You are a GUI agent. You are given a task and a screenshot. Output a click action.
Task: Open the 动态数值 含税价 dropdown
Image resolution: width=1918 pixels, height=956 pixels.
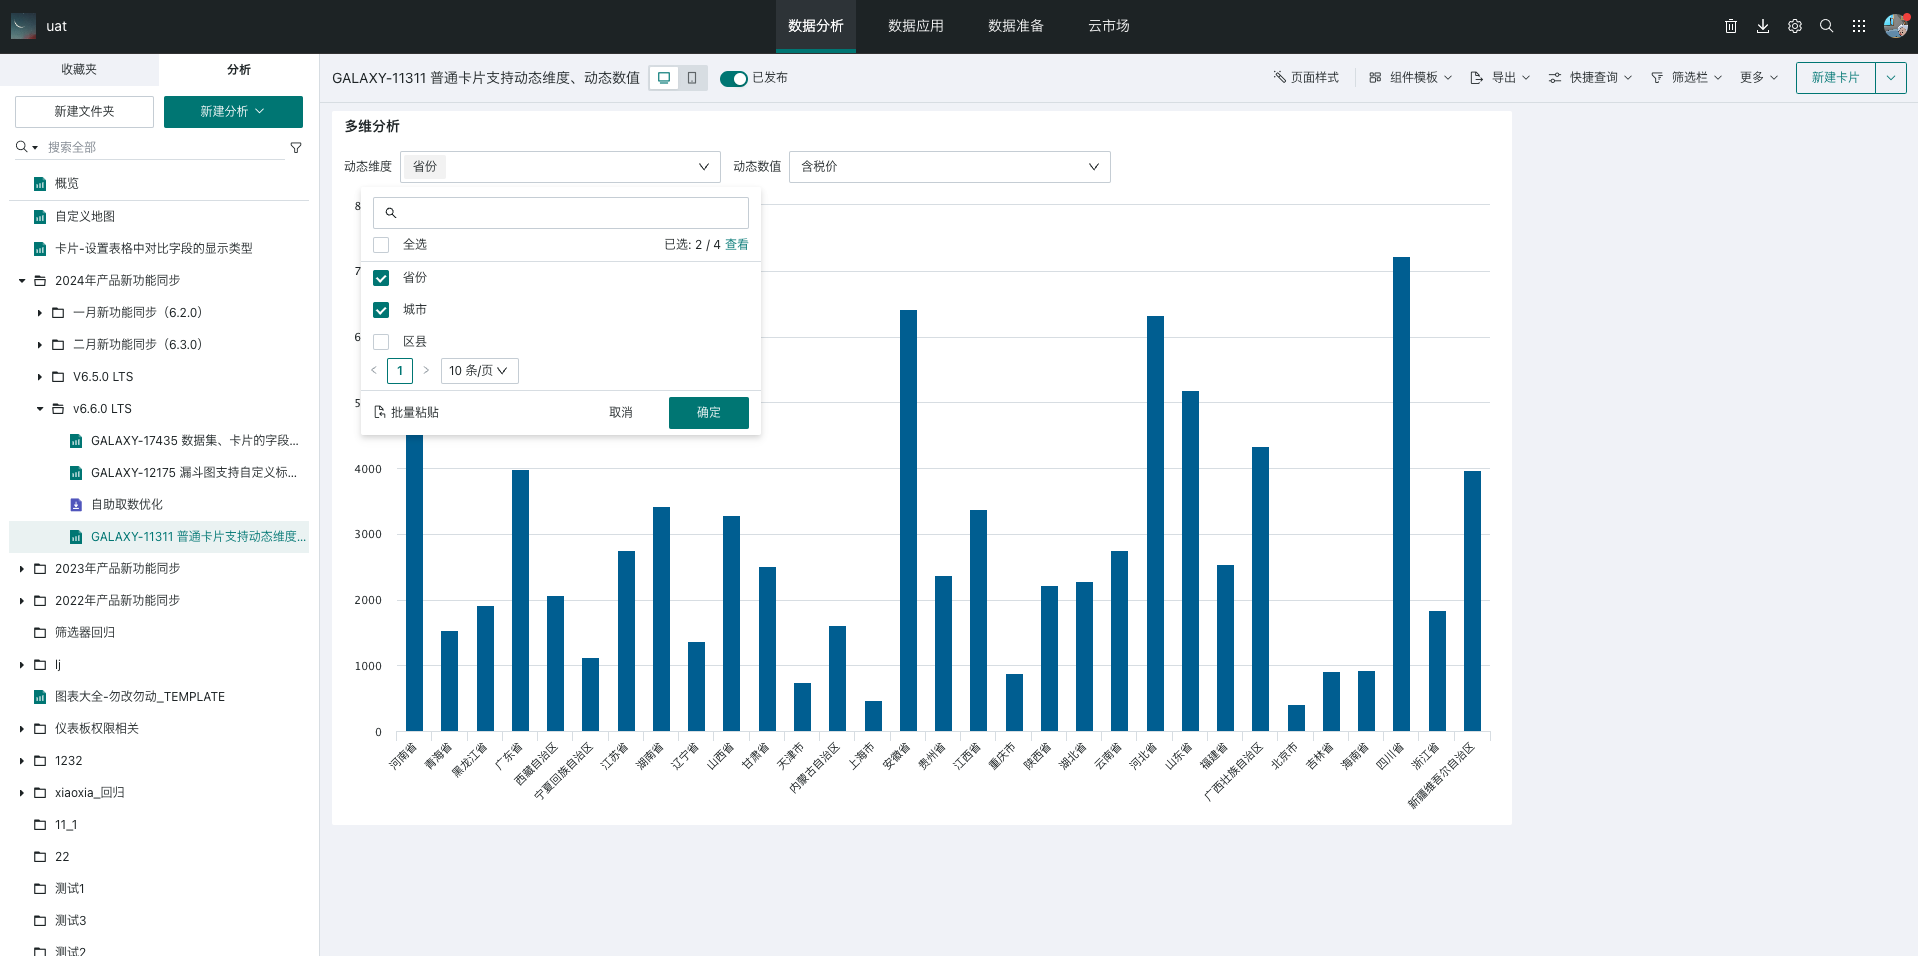[x=949, y=167]
